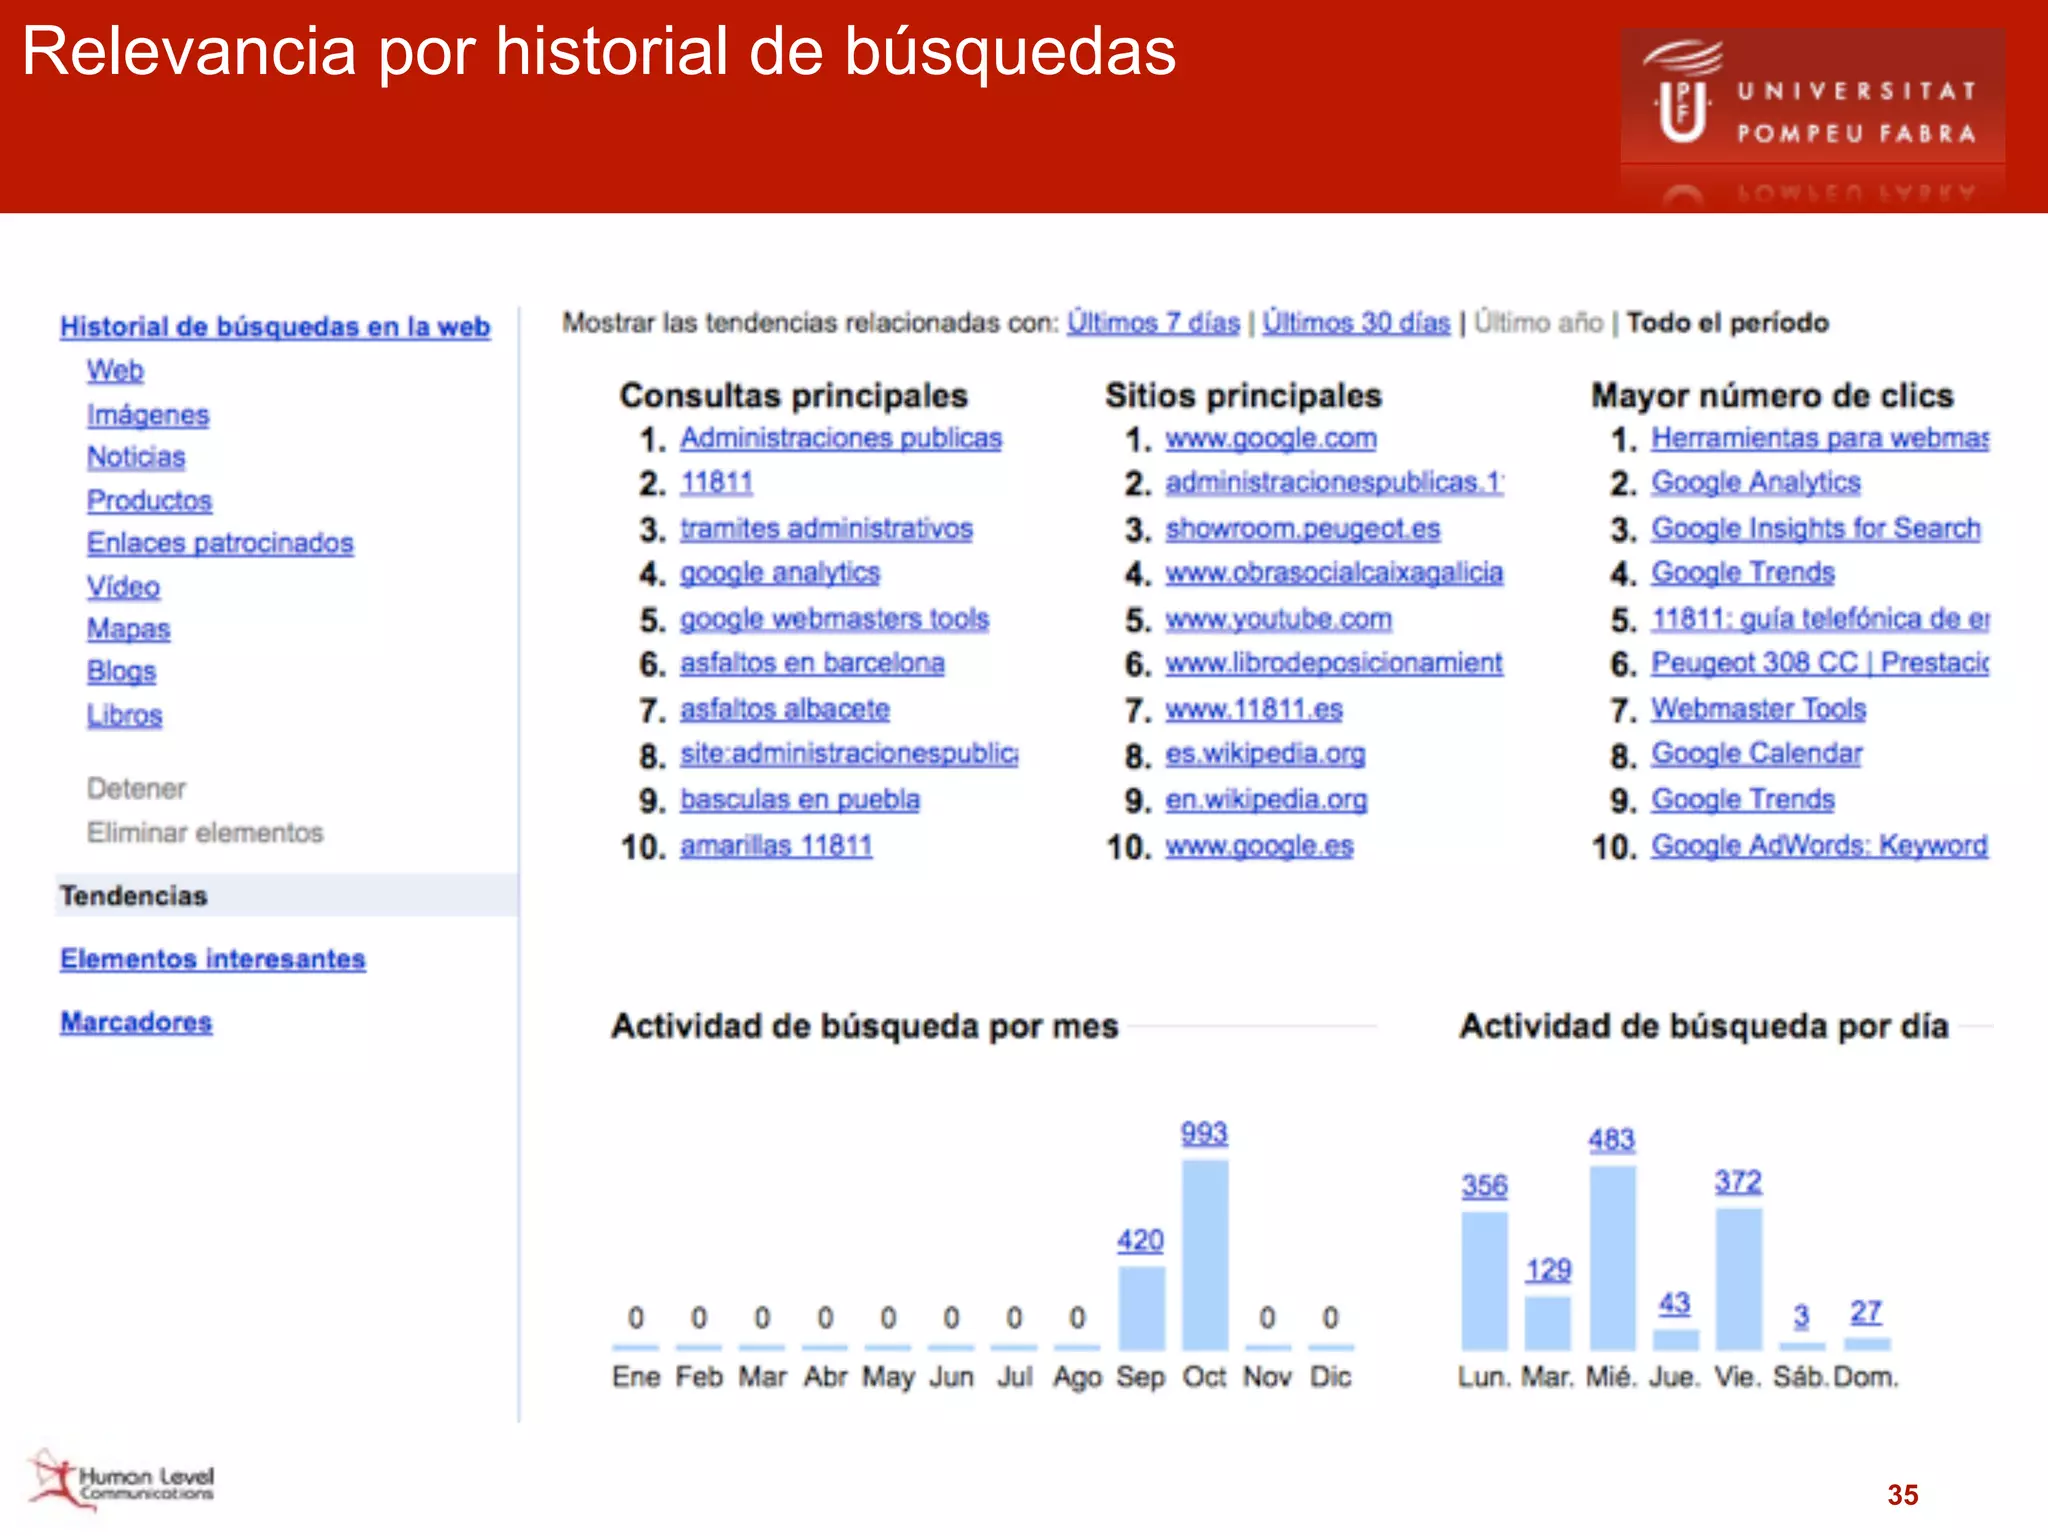Visit www.obrasocialcaixagalicia site link
2048x1536 pixels.
pos(1334,573)
